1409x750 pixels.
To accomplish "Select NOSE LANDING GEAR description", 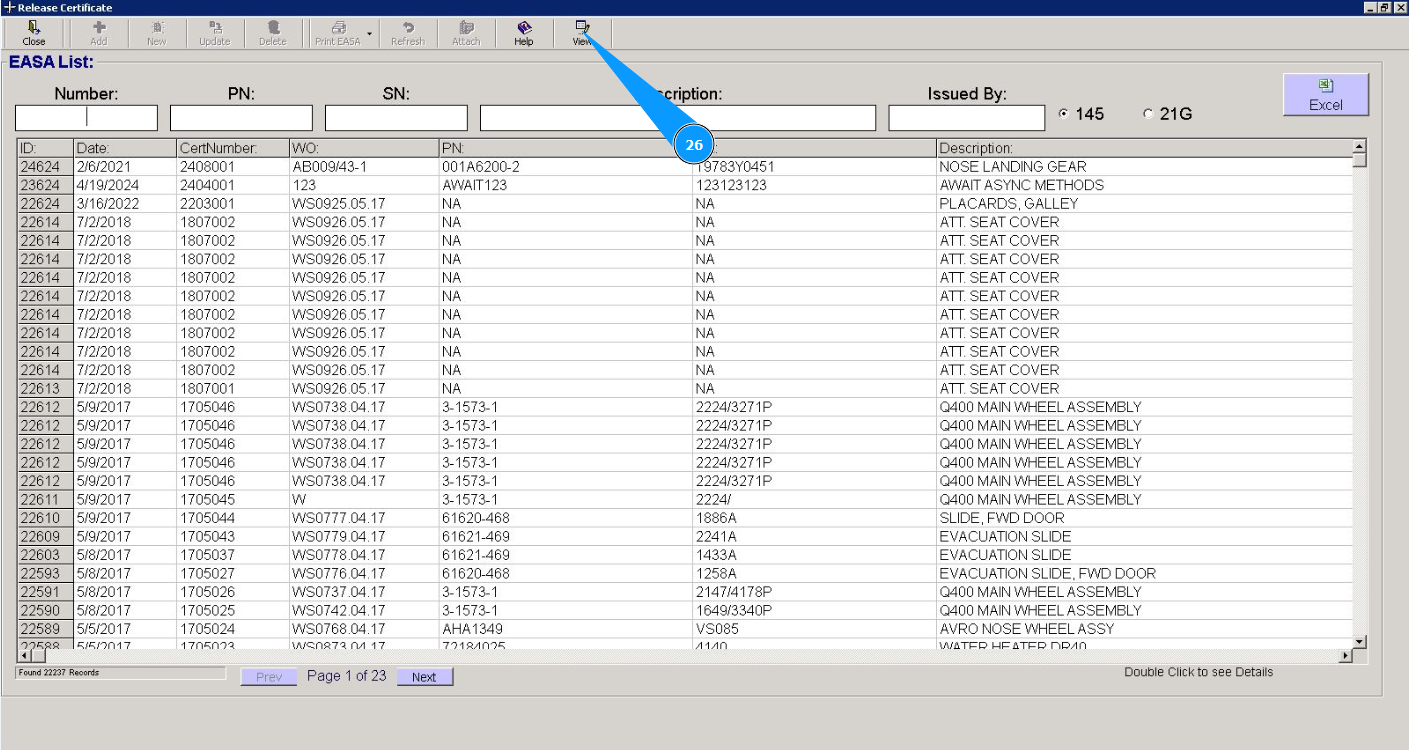I will pos(1013,167).
